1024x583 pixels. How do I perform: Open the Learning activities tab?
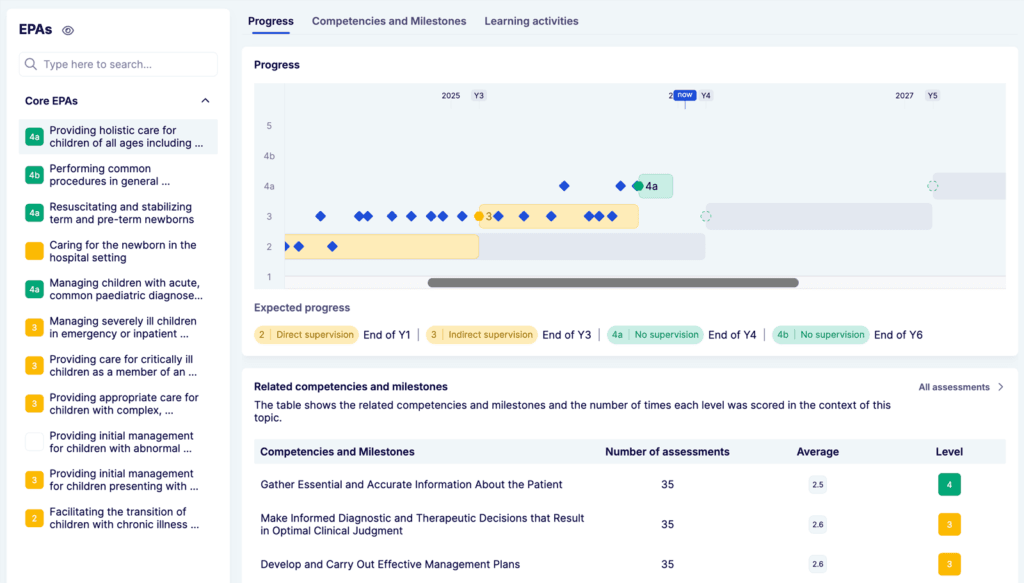pyautogui.click(x=531, y=20)
